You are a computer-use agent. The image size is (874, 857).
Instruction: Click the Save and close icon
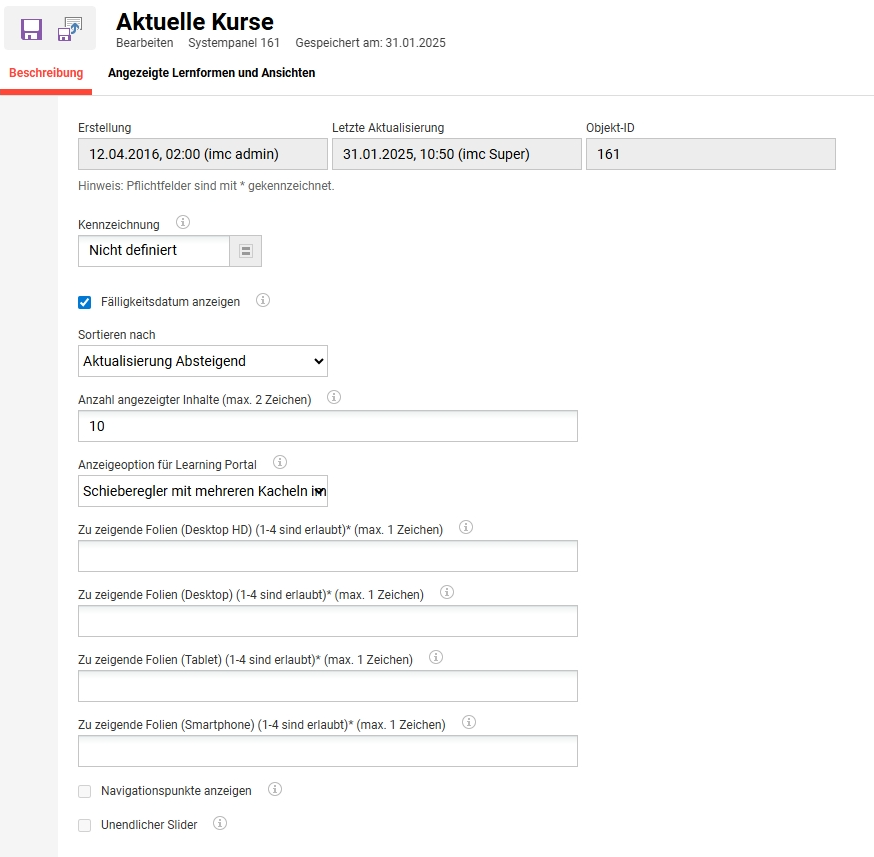tap(70, 29)
